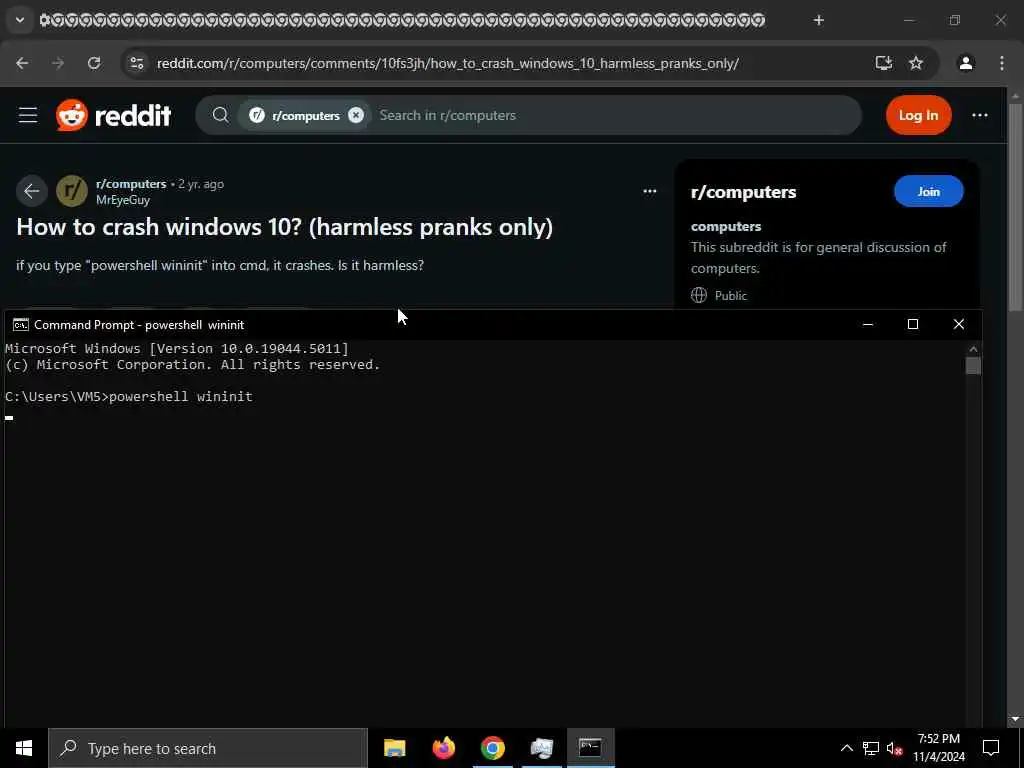This screenshot has height=768, width=1024.
Task: Click the Command Prompt title bar icon
Action: [x=20, y=325]
